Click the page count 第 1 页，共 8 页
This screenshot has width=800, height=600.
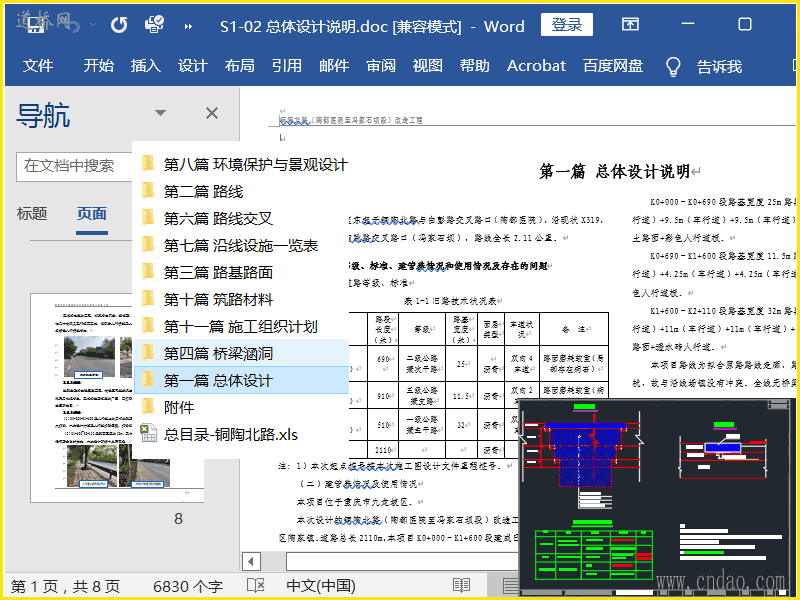pos(65,586)
